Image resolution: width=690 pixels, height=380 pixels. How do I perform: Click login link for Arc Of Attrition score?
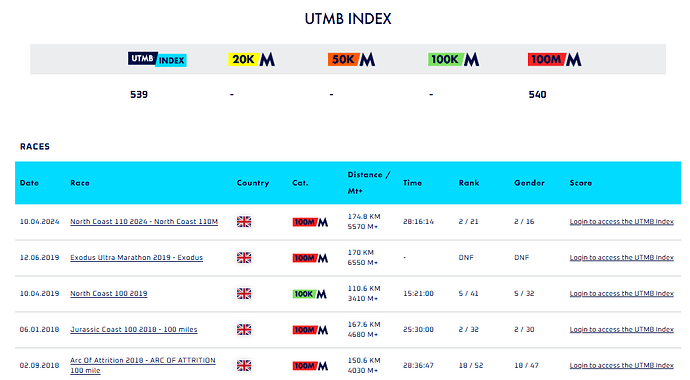[621, 365]
